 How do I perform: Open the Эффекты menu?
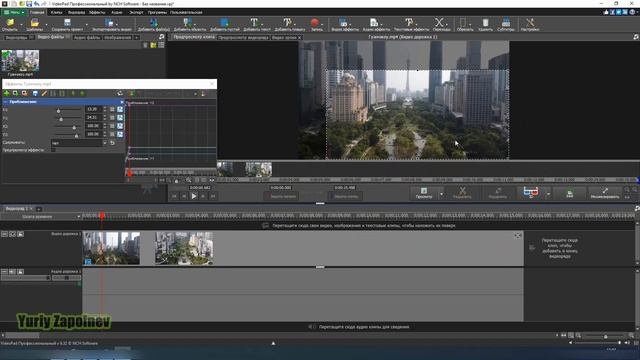97,12
